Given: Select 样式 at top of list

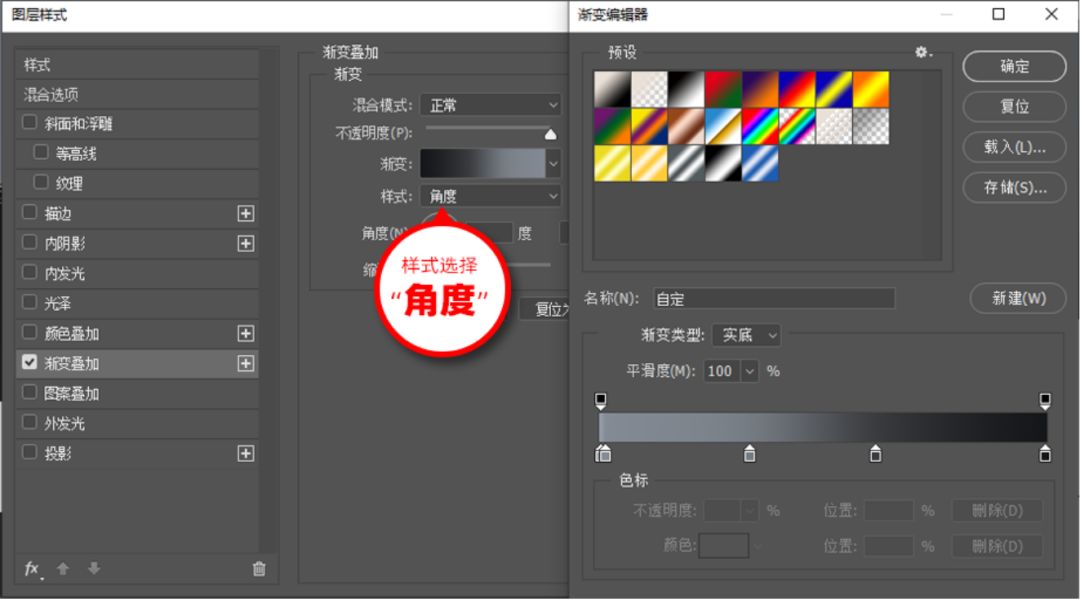Looking at the screenshot, I should 38,65.
